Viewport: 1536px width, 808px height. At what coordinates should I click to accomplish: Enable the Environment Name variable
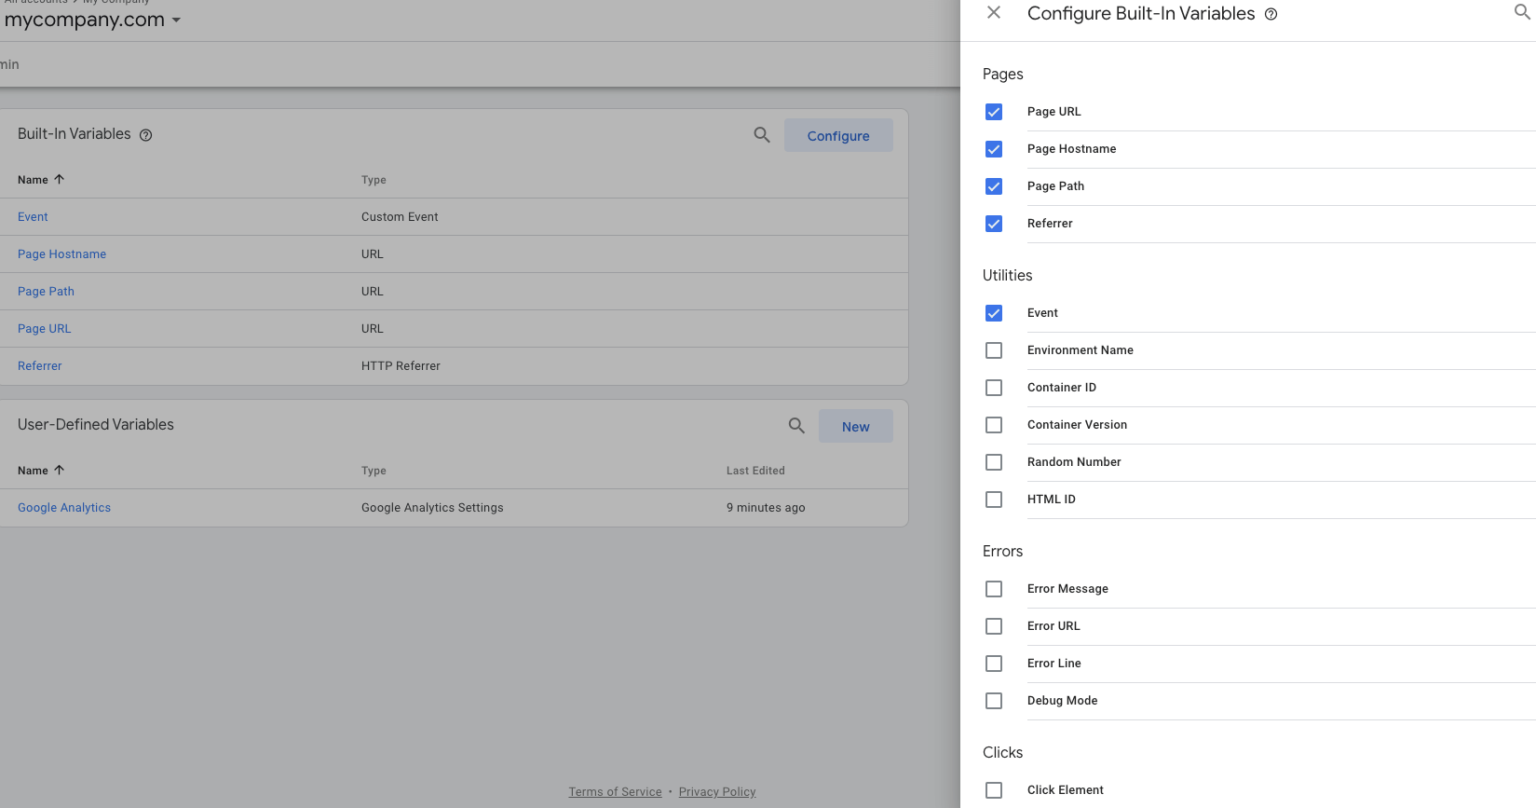point(993,350)
